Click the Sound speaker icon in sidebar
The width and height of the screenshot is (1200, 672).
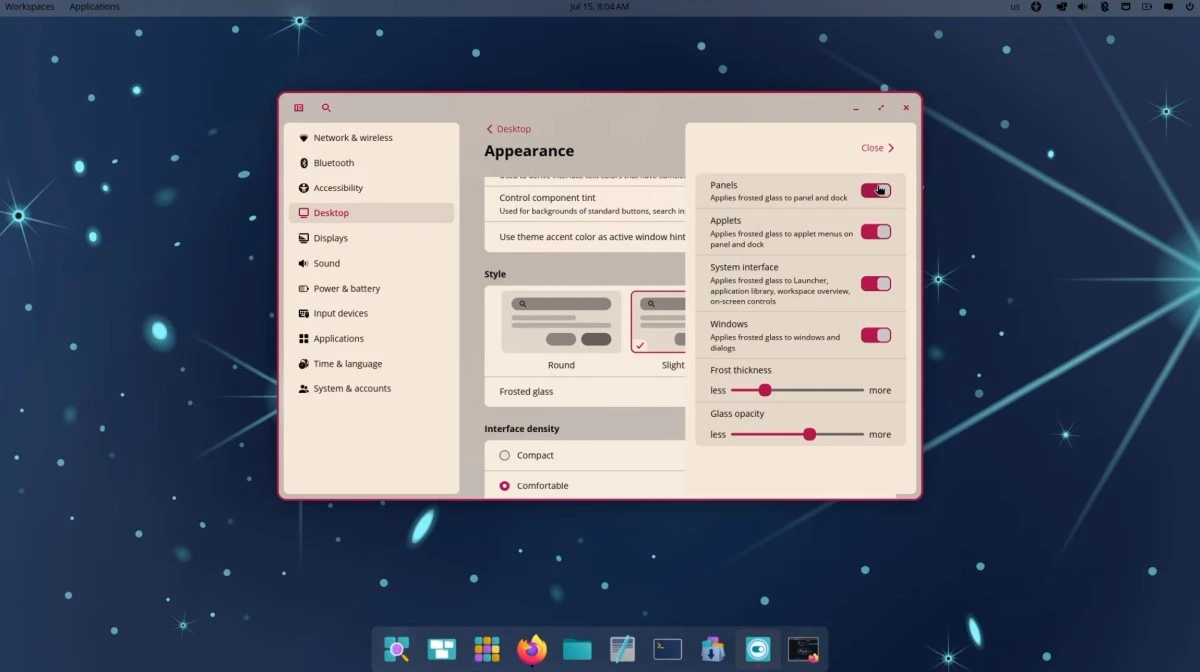click(304, 263)
